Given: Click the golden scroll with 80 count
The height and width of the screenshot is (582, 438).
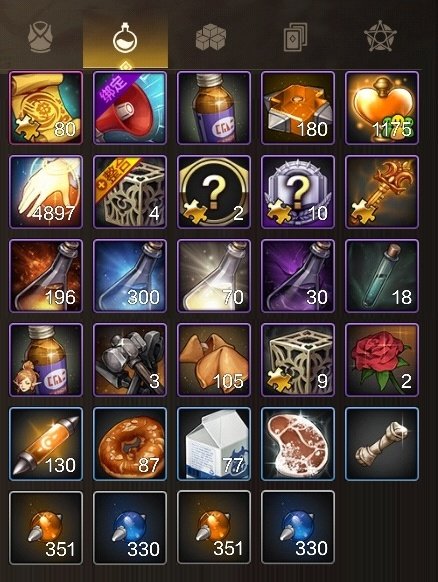Looking at the screenshot, I should pos(46,108).
